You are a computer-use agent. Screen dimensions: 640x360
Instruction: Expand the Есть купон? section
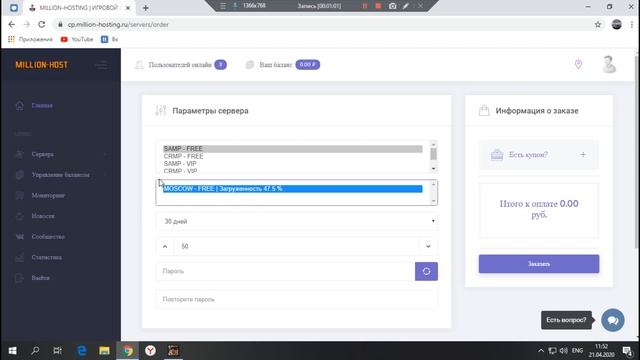539,155
